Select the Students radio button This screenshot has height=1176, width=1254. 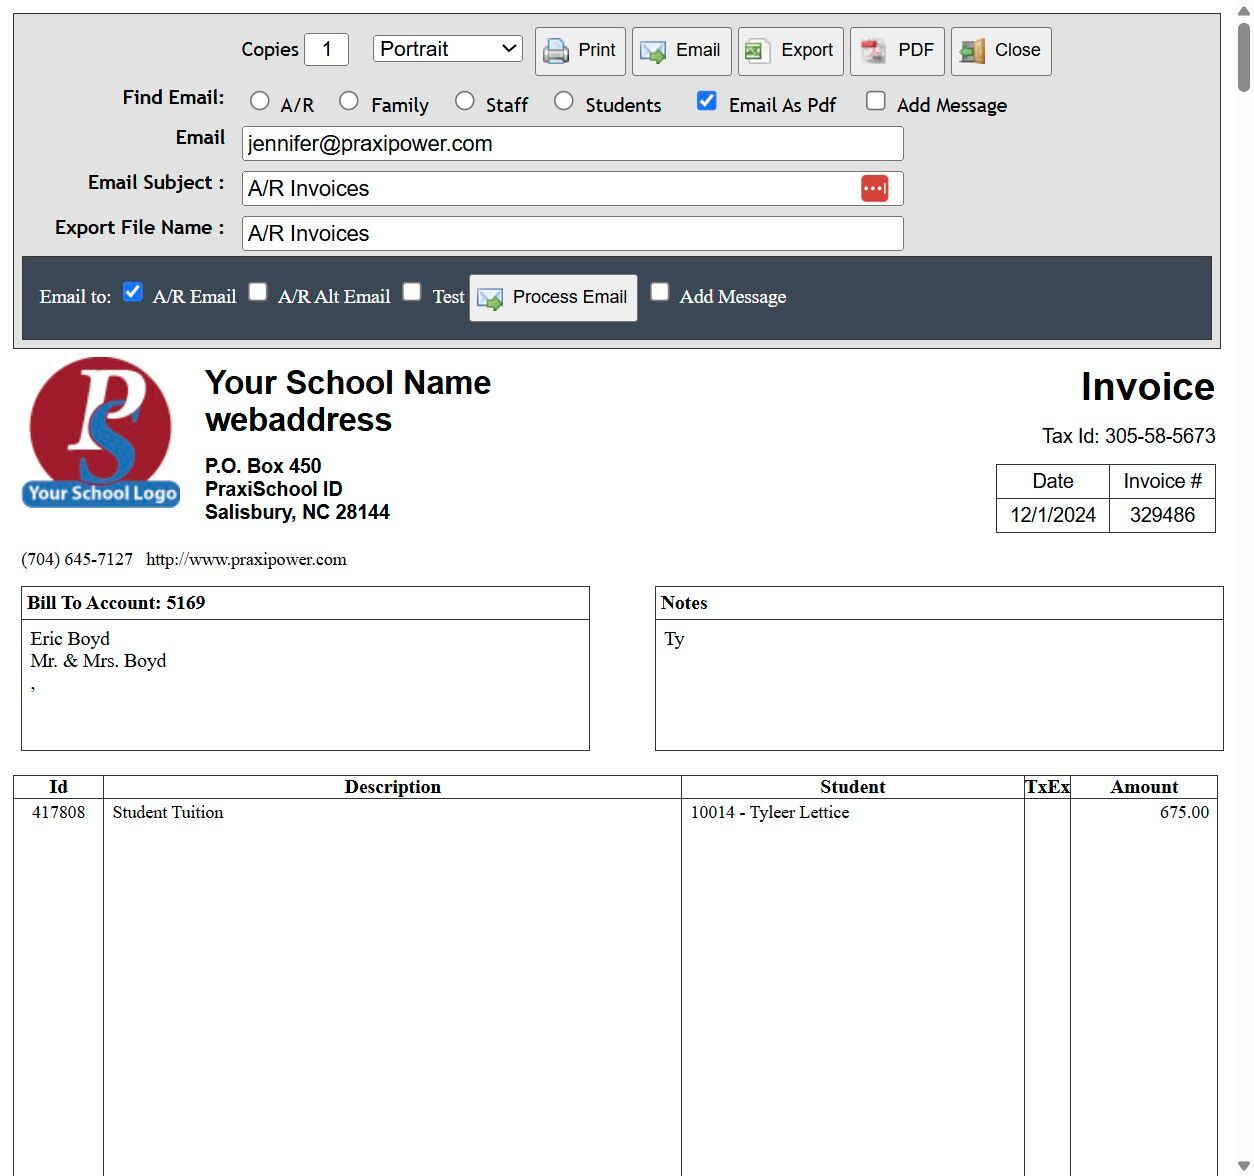tap(564, 101)
